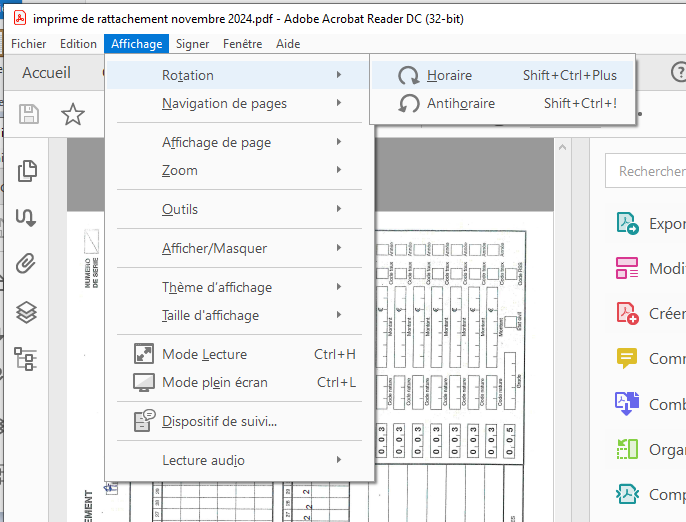Select Mode plein écran menu entry
686x522 pixels.
click(239, 382)
